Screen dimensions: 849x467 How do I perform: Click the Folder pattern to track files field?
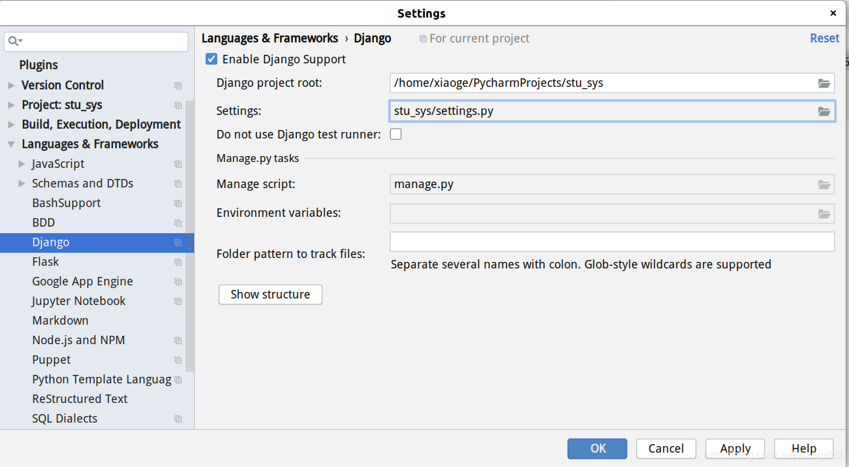tap(611, 242)
